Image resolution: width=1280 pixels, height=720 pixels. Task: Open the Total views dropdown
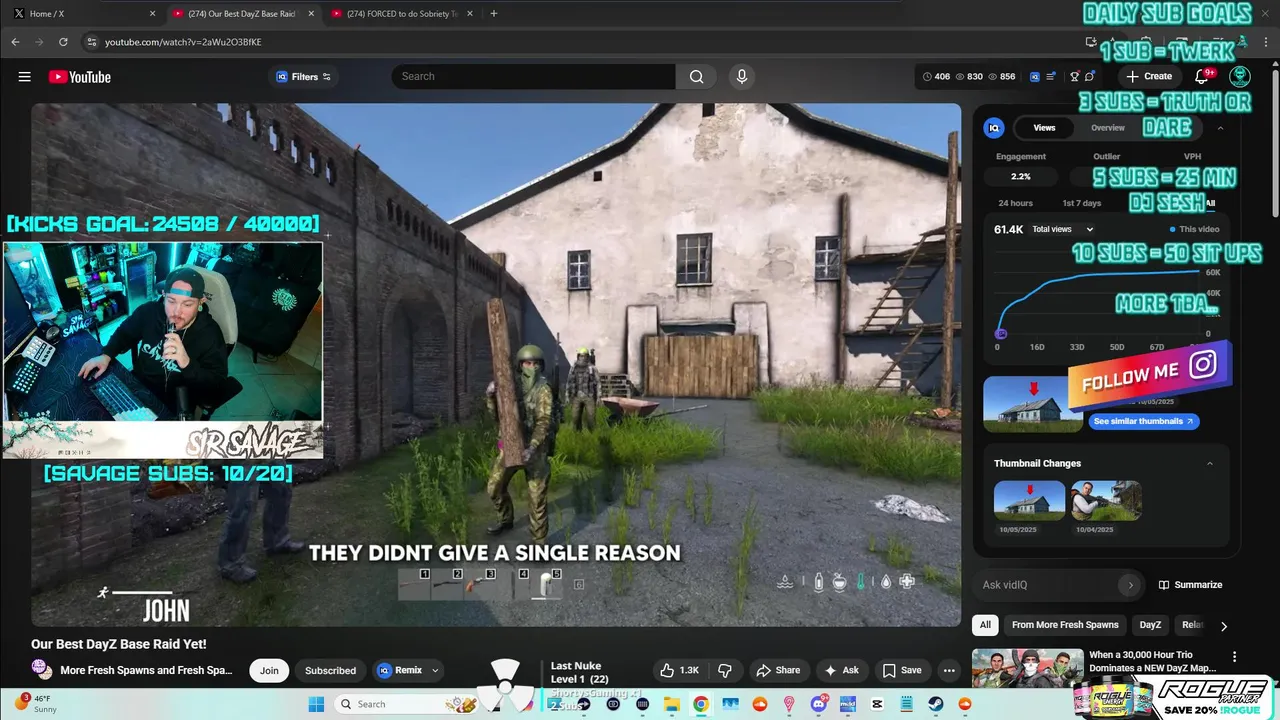pyautogui.click(x=1063, y=229)
